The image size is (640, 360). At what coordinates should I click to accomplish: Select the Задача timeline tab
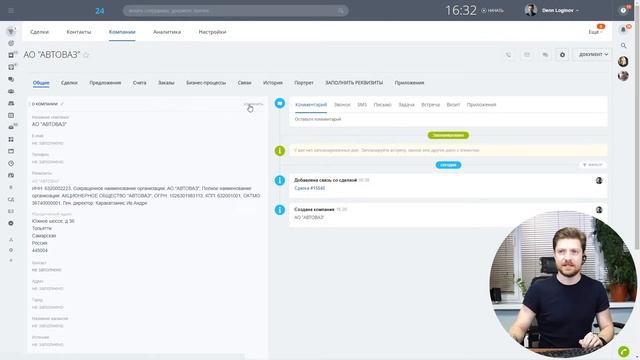(406, 105)
